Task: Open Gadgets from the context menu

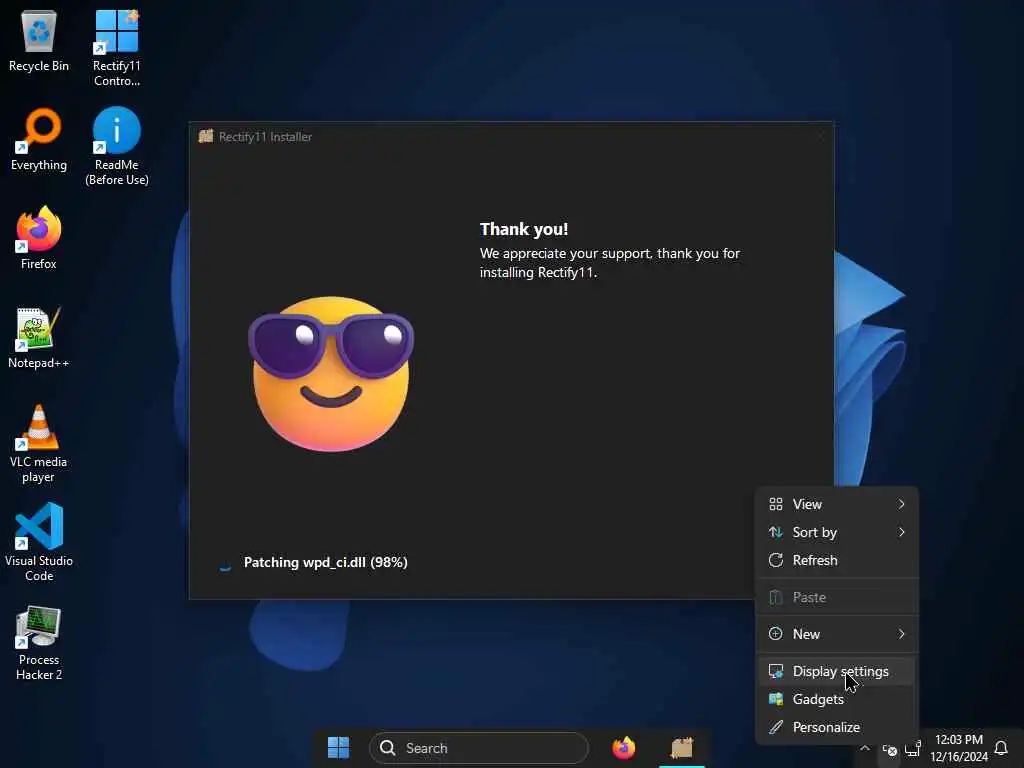Action: point(837,699)
